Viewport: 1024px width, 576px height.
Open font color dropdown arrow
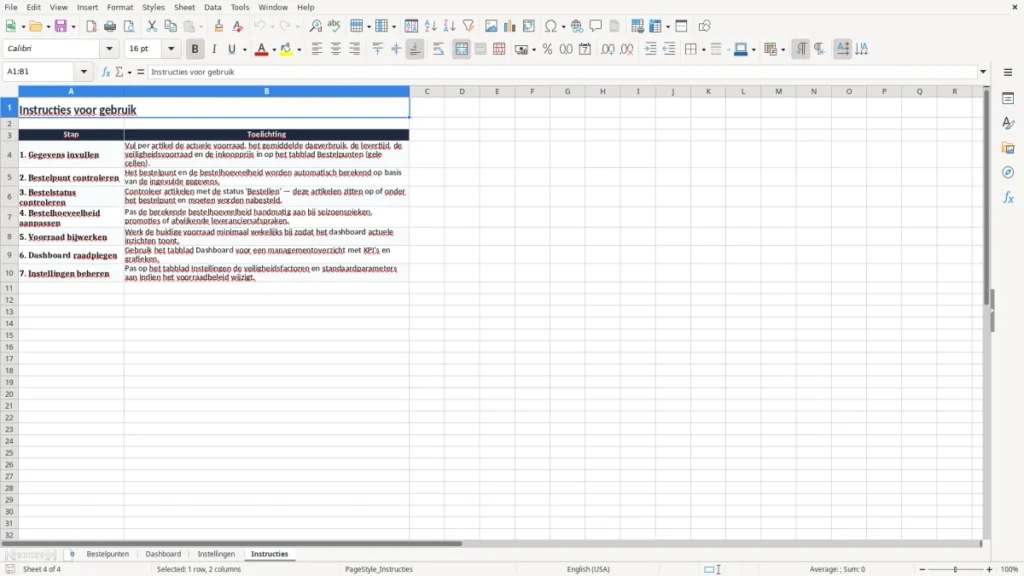click(274, 50)
